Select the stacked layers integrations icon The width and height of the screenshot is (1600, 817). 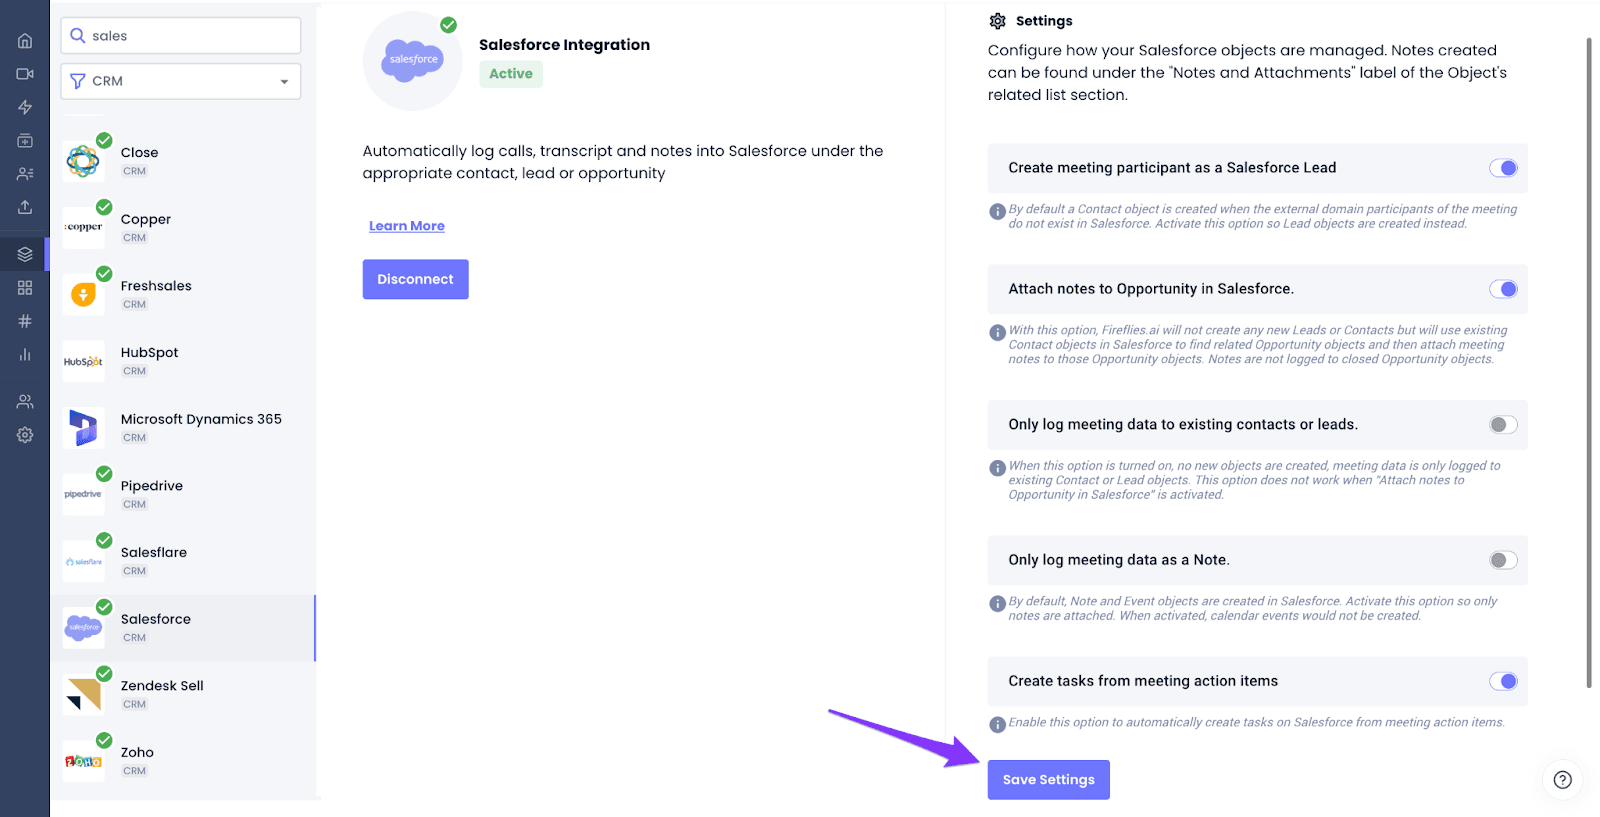coord(25,254)
